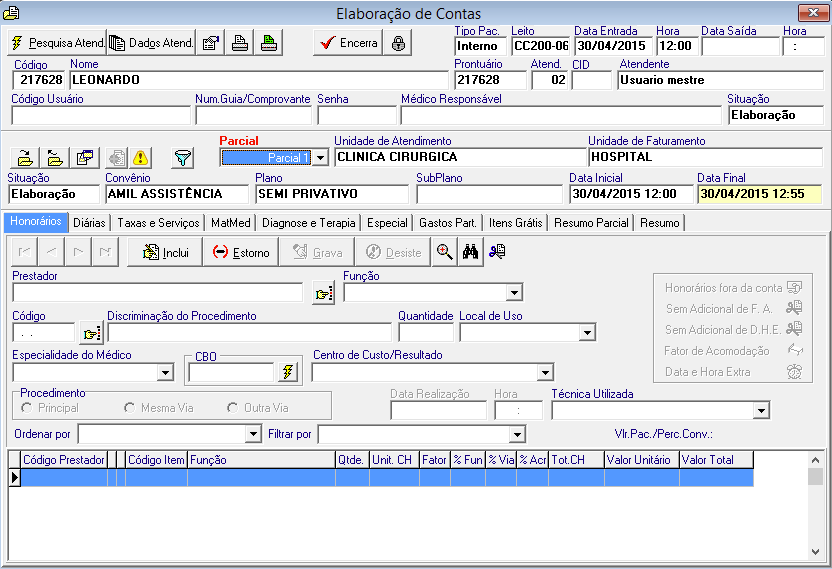Open Itens Grátis tab
The image size is (832, 569).
(x=516, y=223)
